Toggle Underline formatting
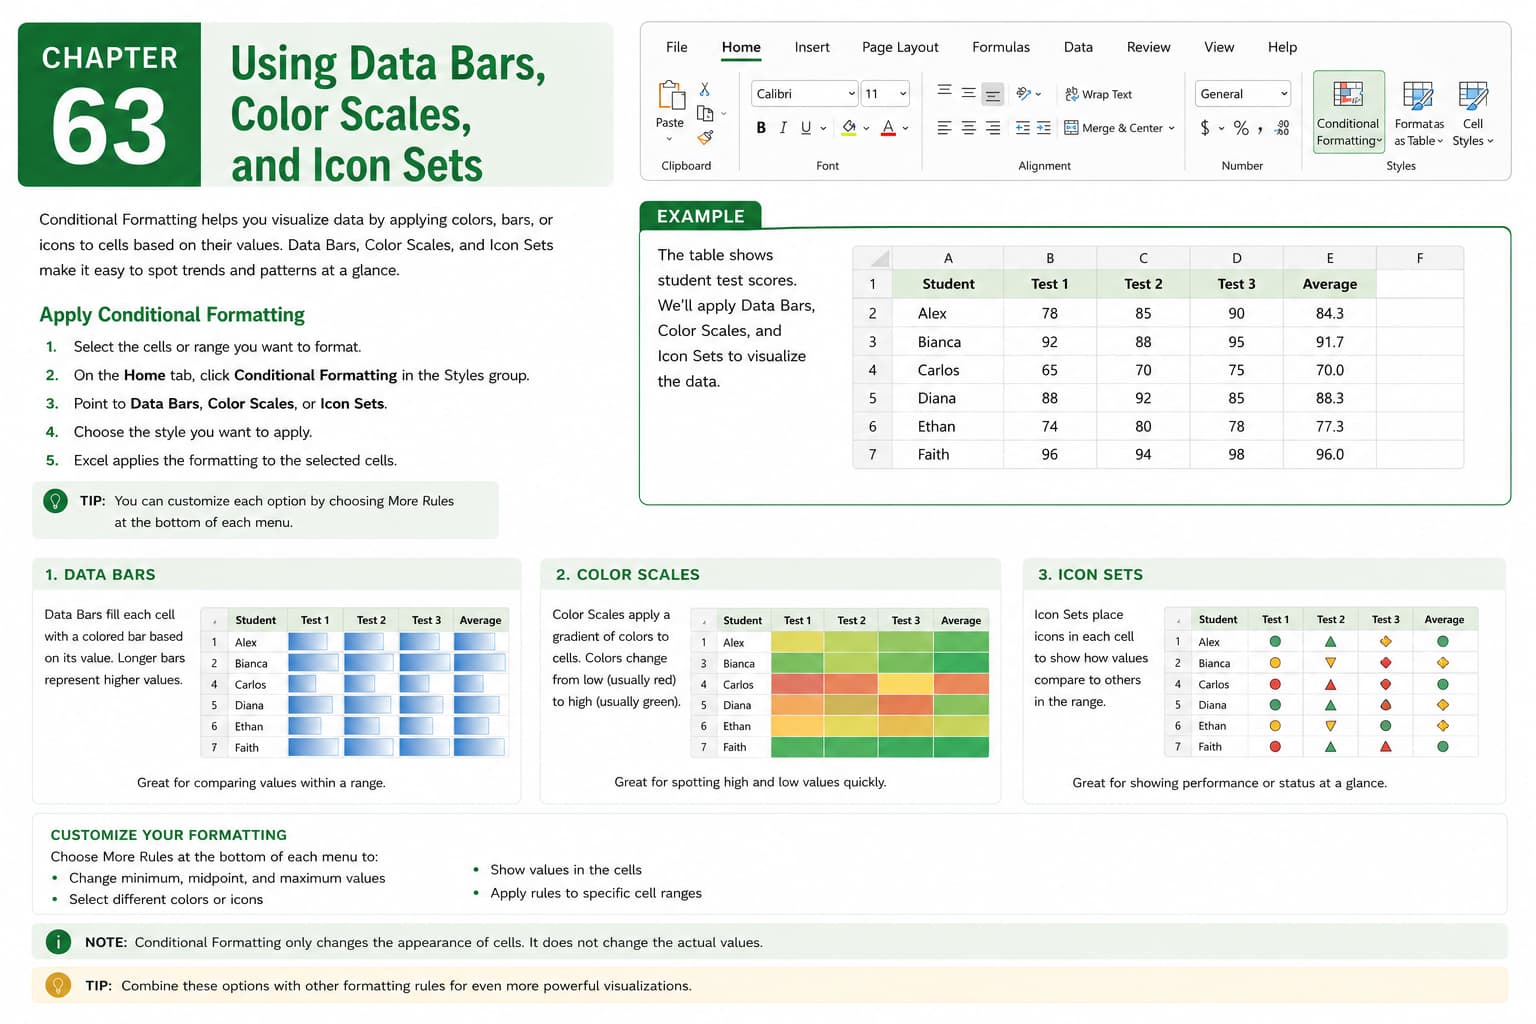The width and height of the screenshot is (1536, 1024). [x=806, y=128]
